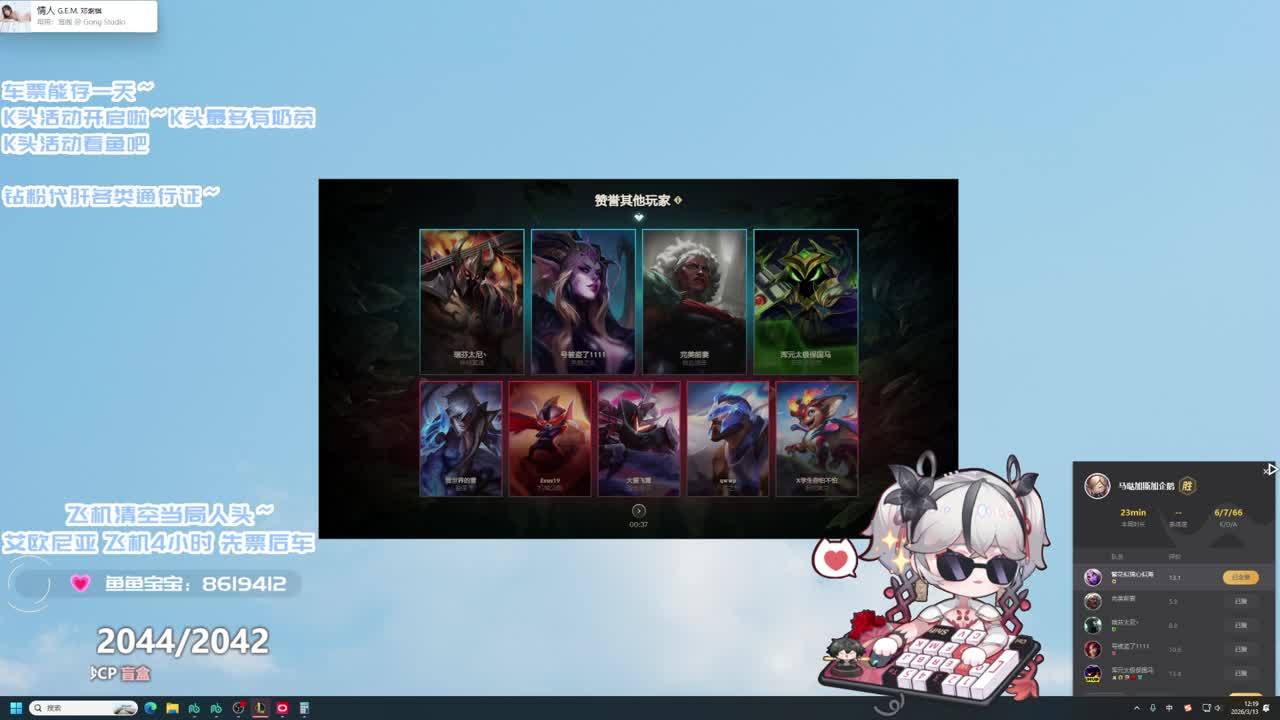This screenshot has height=720, width=1280.
Task: Click the 已赞 button in the bottom teammate row
Action: pyautogui.click(x=1240, y=673)
